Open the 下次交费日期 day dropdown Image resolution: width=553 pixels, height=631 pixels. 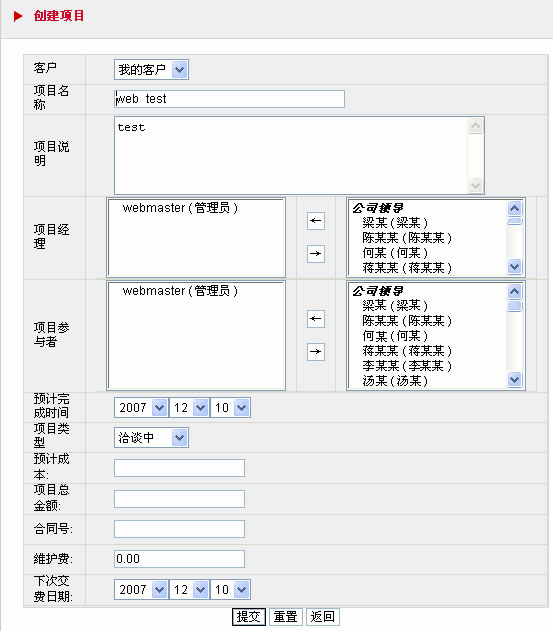[x=230, y=590]
